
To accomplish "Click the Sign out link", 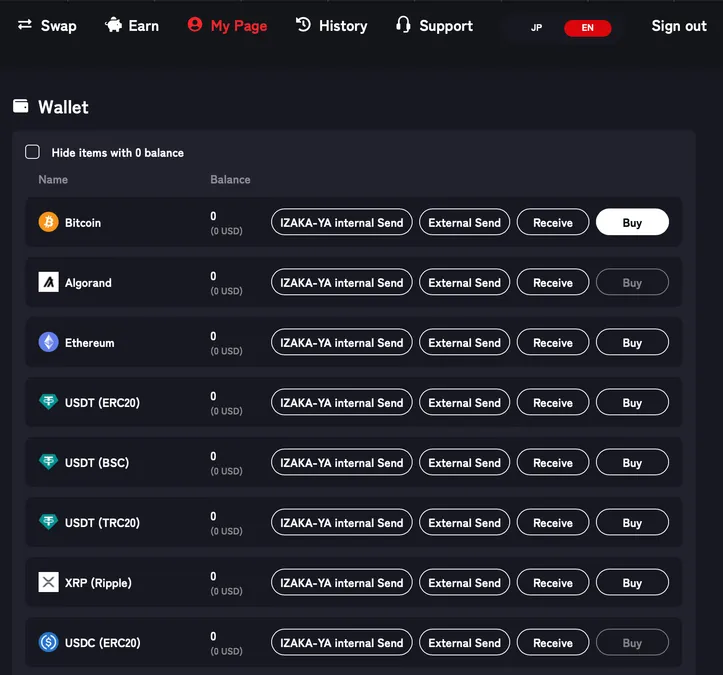I will point(679,26).
